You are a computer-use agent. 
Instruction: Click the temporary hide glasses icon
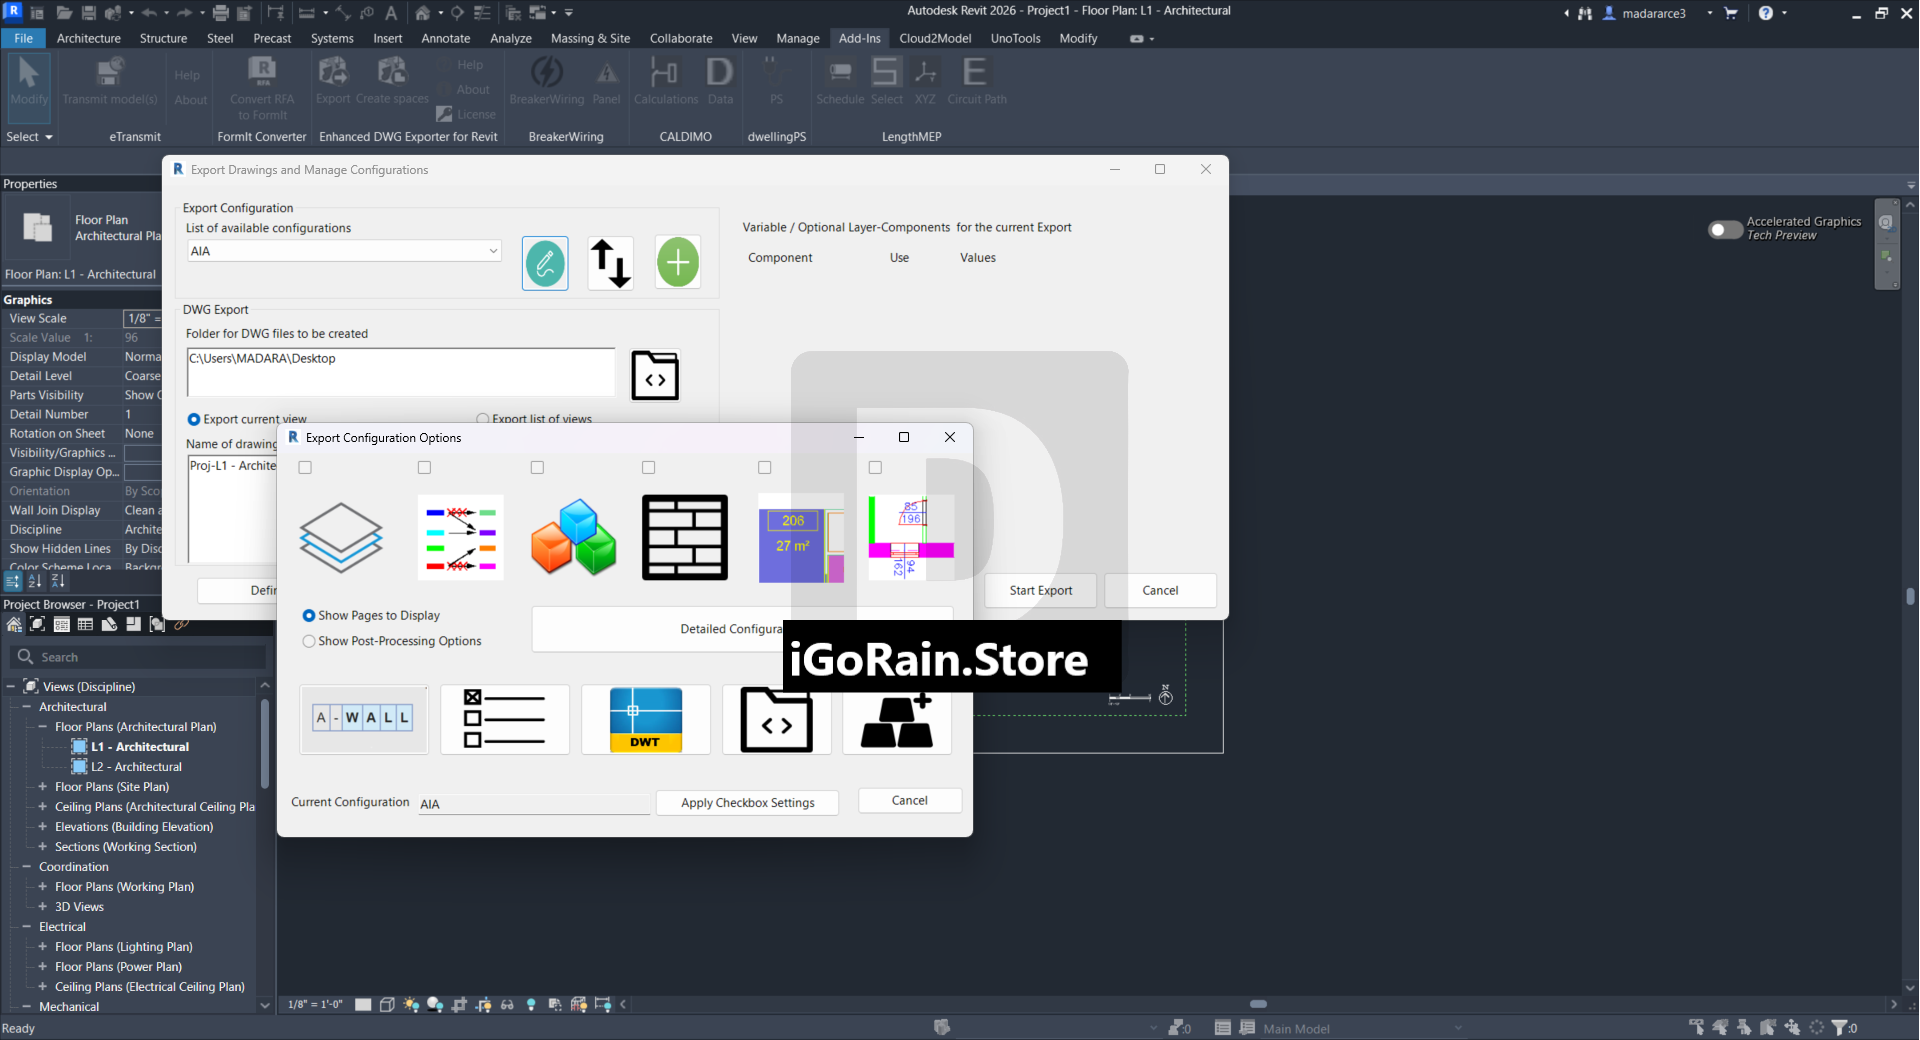(x=507, y=1005)
